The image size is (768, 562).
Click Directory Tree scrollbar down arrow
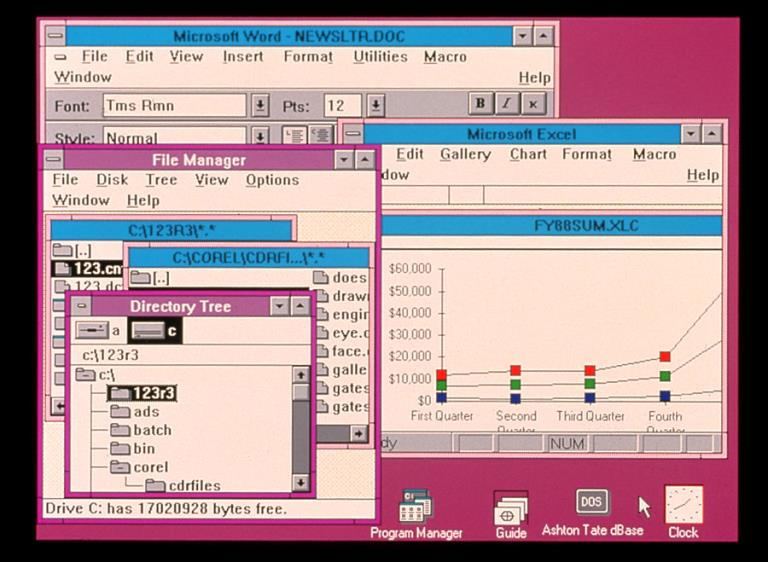click(301, 482)
